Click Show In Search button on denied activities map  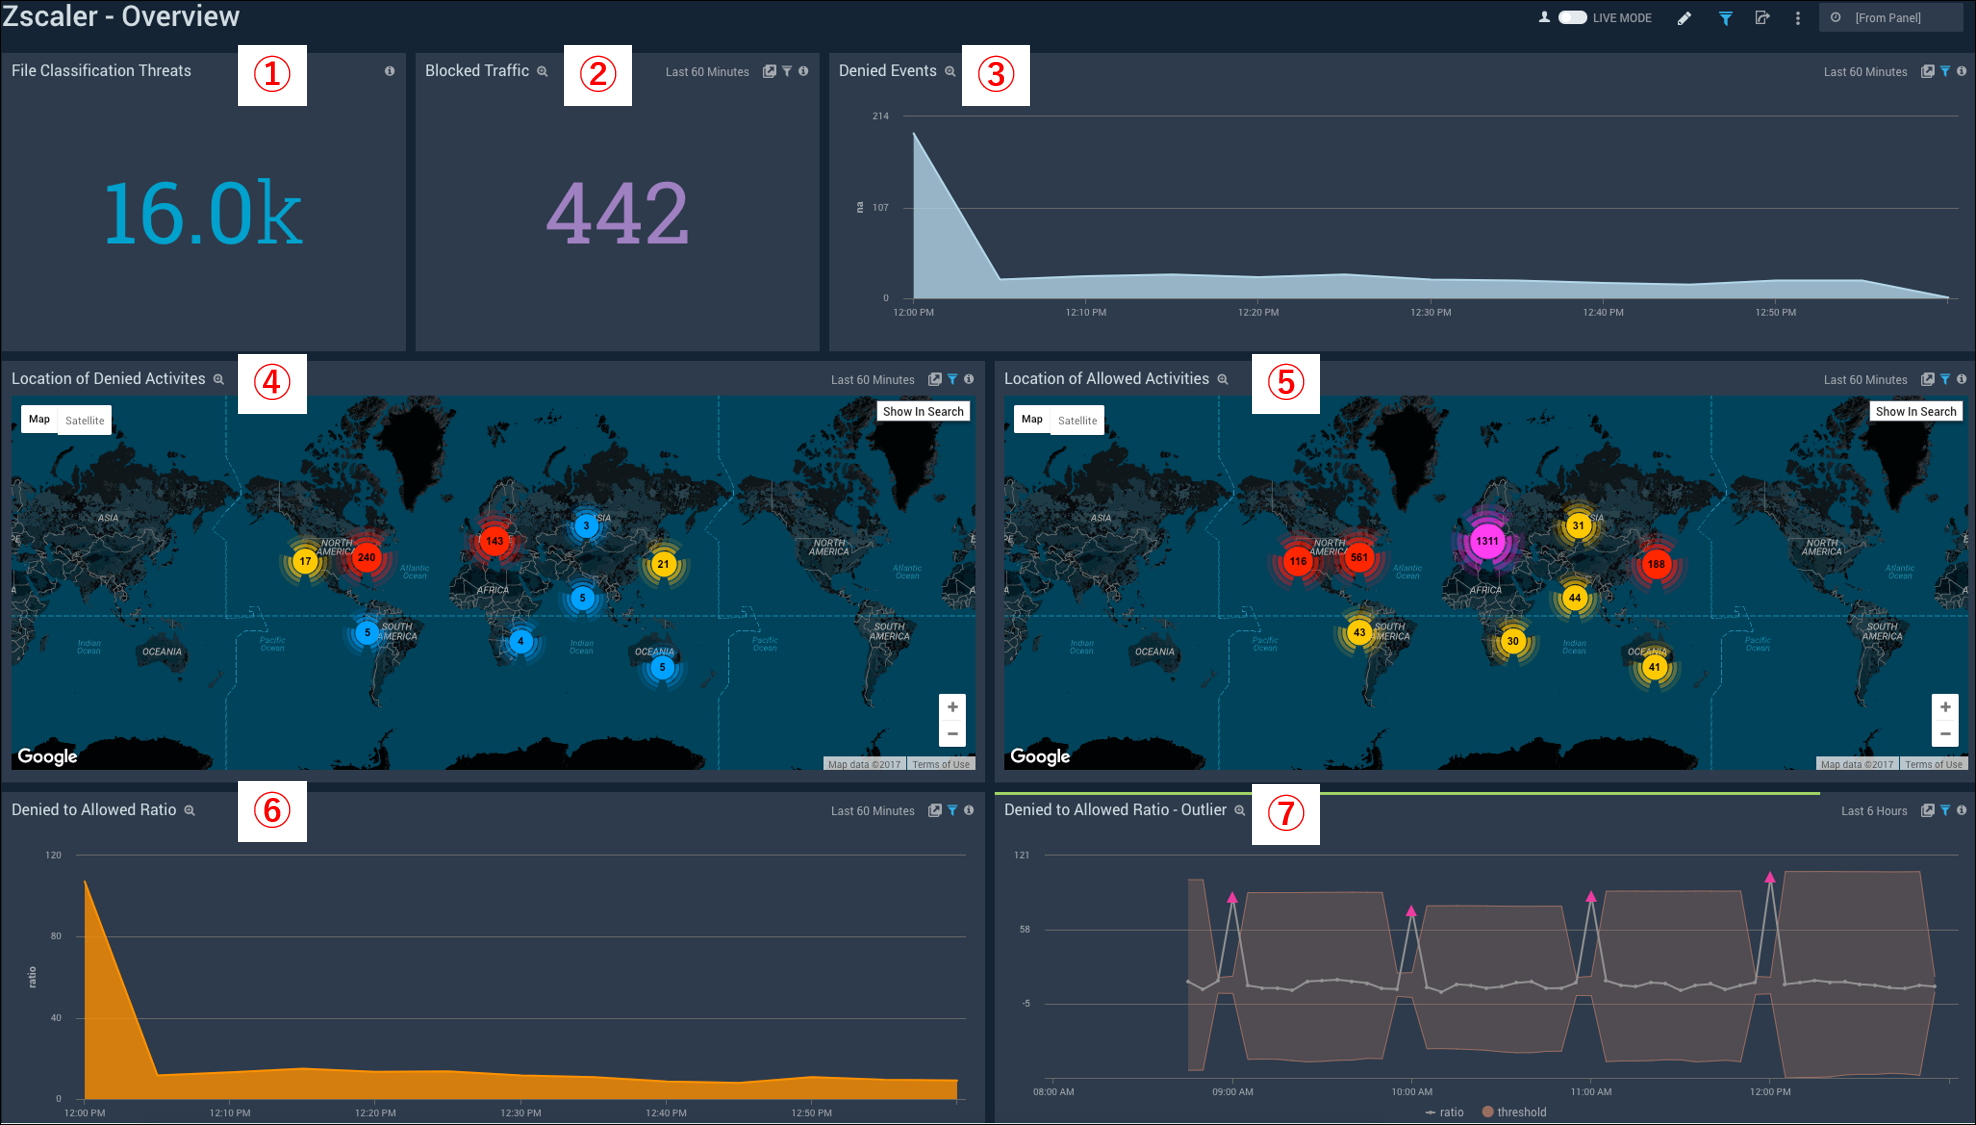[x=923, y=410]
